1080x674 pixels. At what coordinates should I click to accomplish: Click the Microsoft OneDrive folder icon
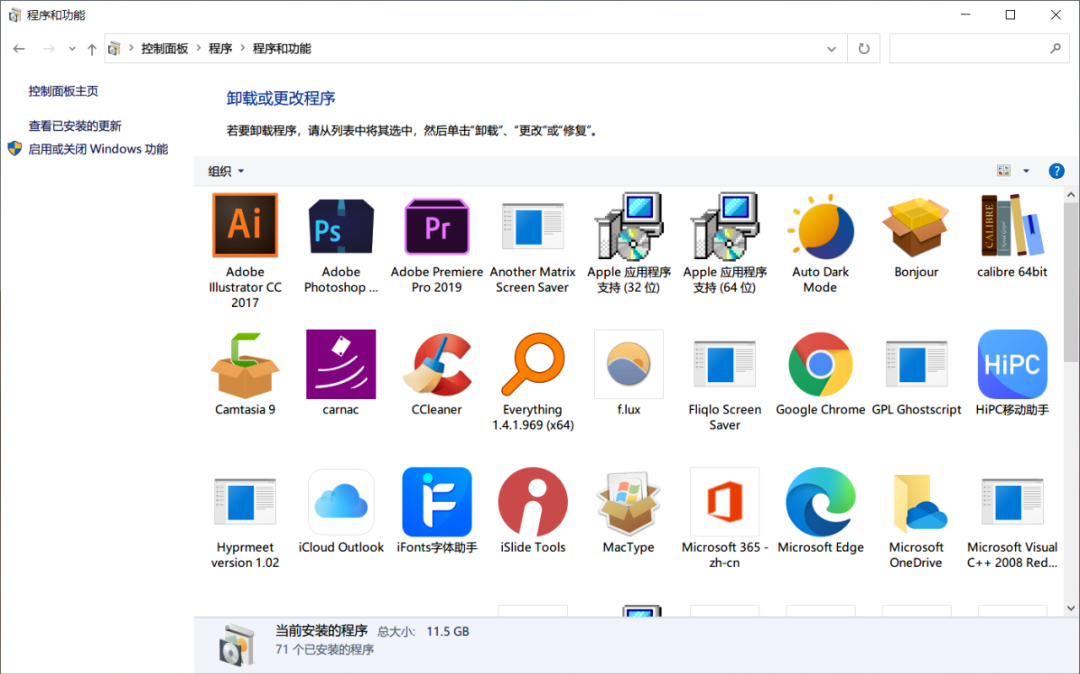tap(919, 503)
